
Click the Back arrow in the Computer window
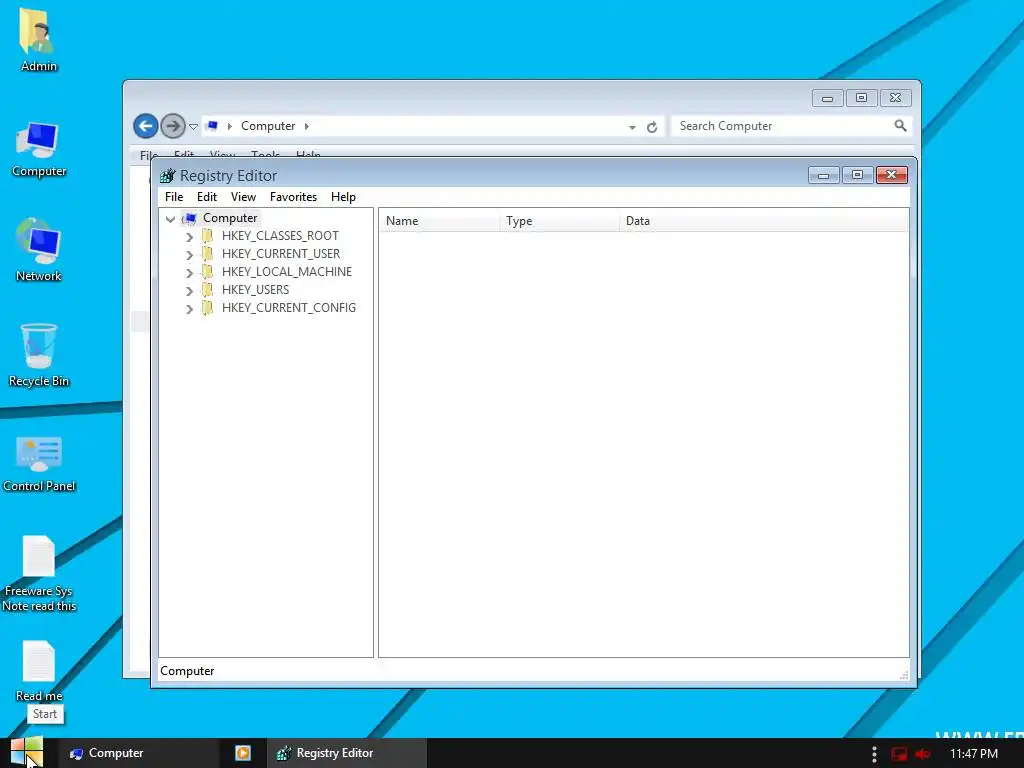tap(146, 126)
